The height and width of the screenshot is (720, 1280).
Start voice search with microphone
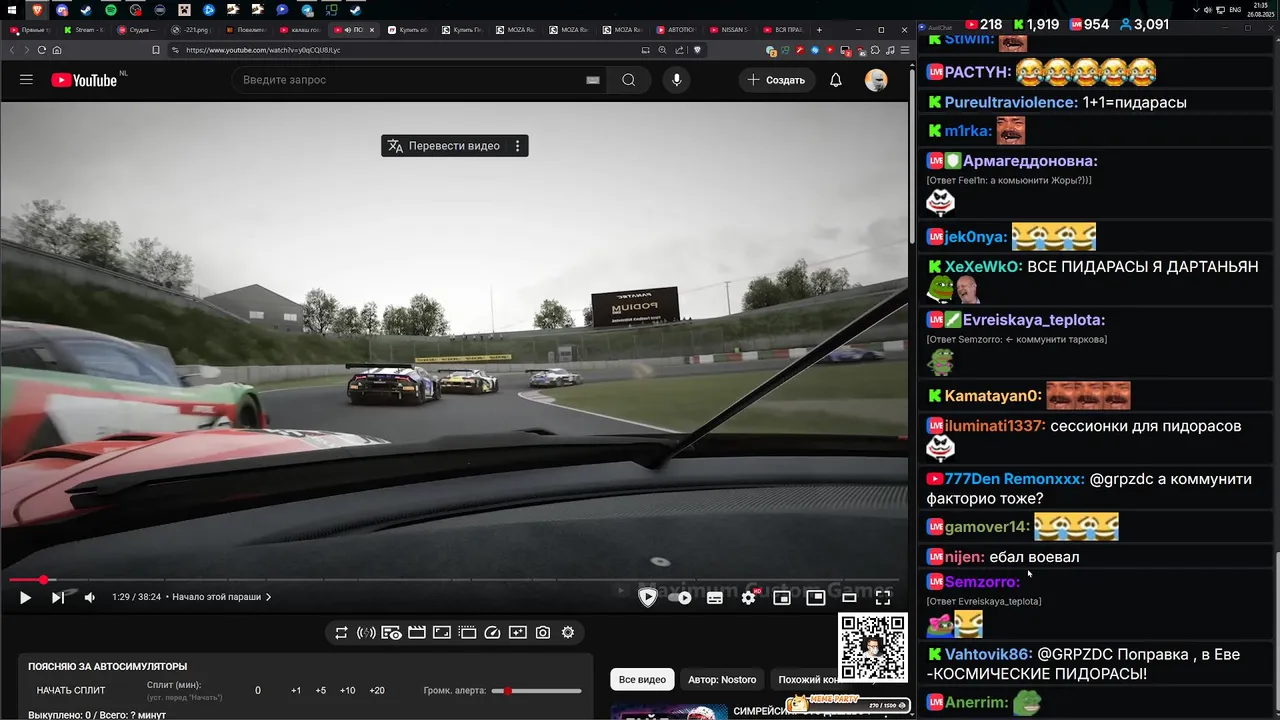pos(677,80)
